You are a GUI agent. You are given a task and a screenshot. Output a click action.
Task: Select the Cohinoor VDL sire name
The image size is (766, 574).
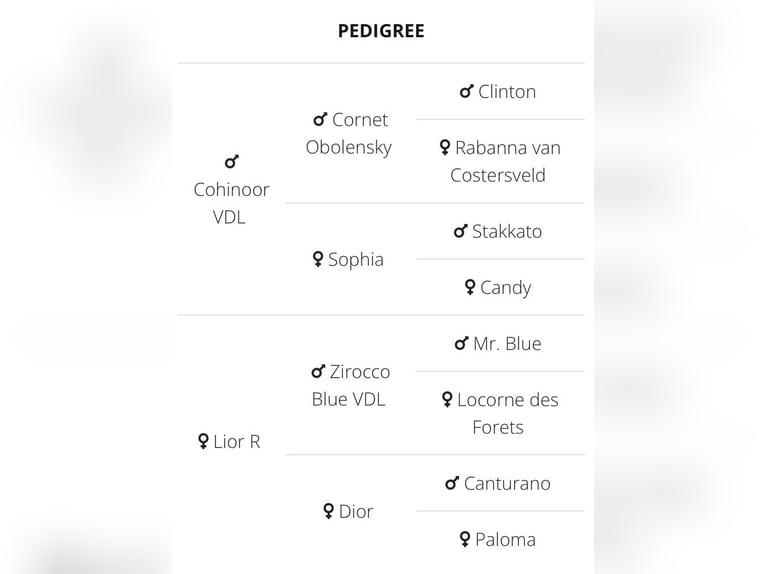tap(231, 203)
